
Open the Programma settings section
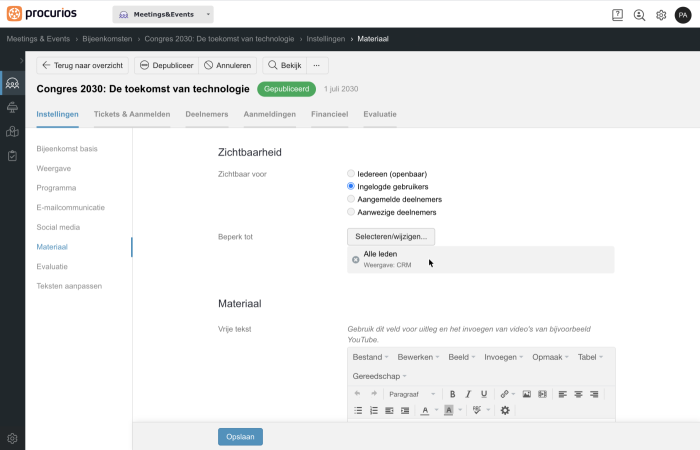[x=56, y=188]
